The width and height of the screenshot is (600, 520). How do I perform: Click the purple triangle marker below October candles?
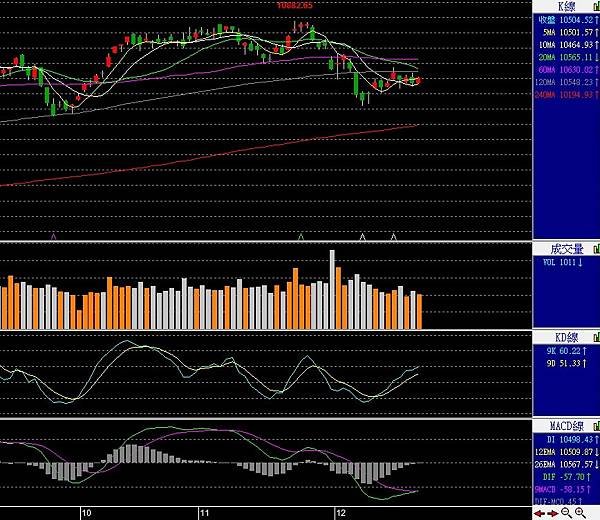point(54,237)
